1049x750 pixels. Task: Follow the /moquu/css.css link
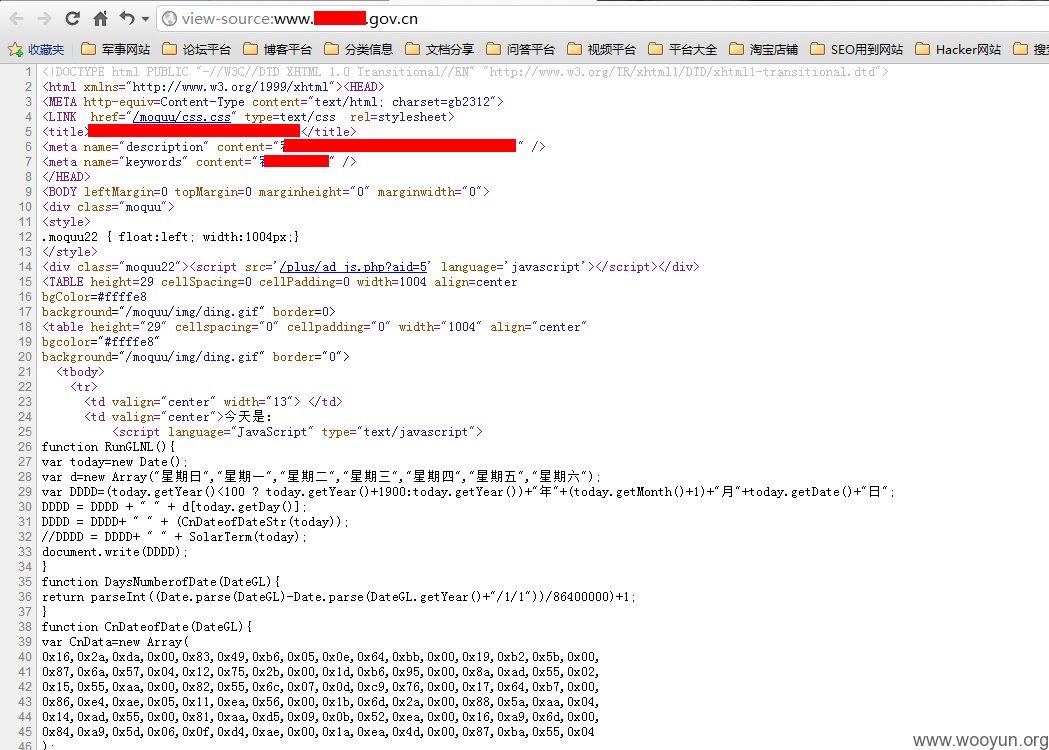181,117
